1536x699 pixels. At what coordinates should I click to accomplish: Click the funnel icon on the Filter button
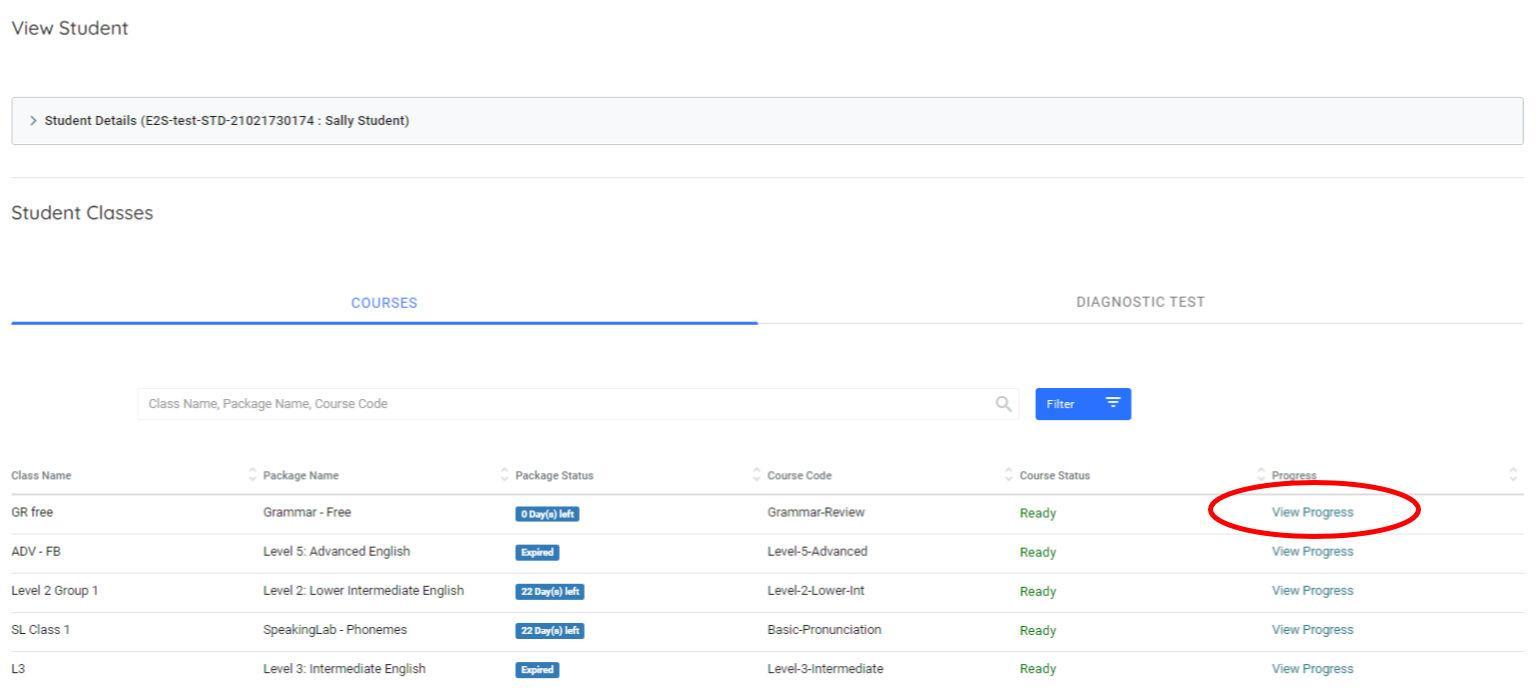coord(1113,403)
